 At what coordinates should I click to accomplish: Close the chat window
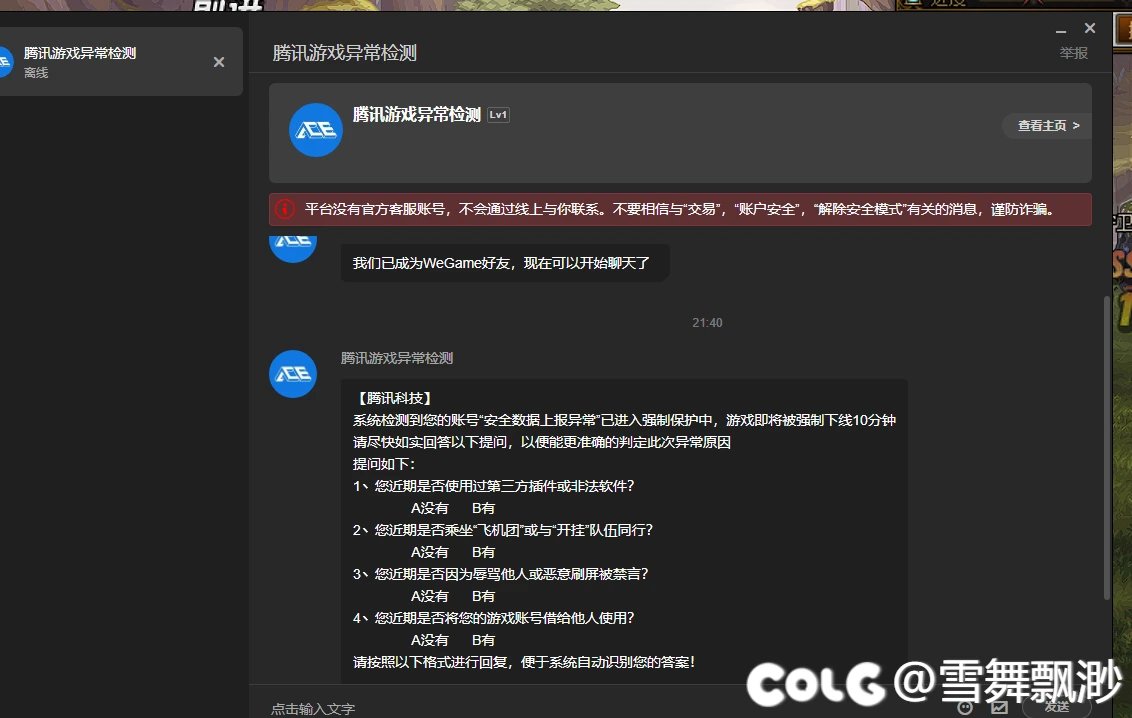(1090, 28)
